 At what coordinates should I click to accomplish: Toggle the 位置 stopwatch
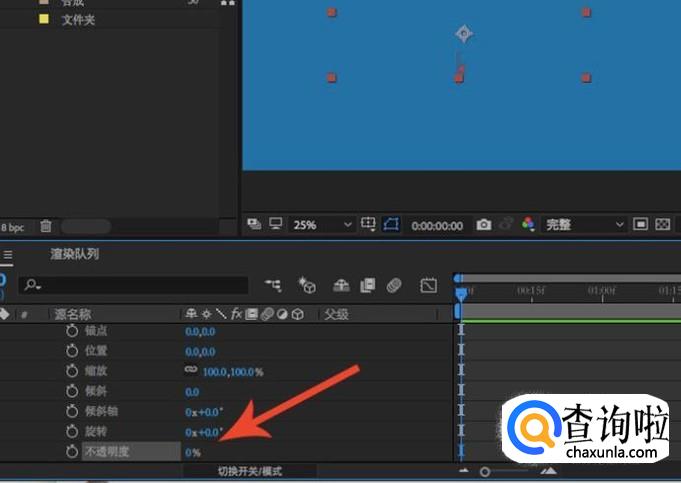click(x=72, y=350)
